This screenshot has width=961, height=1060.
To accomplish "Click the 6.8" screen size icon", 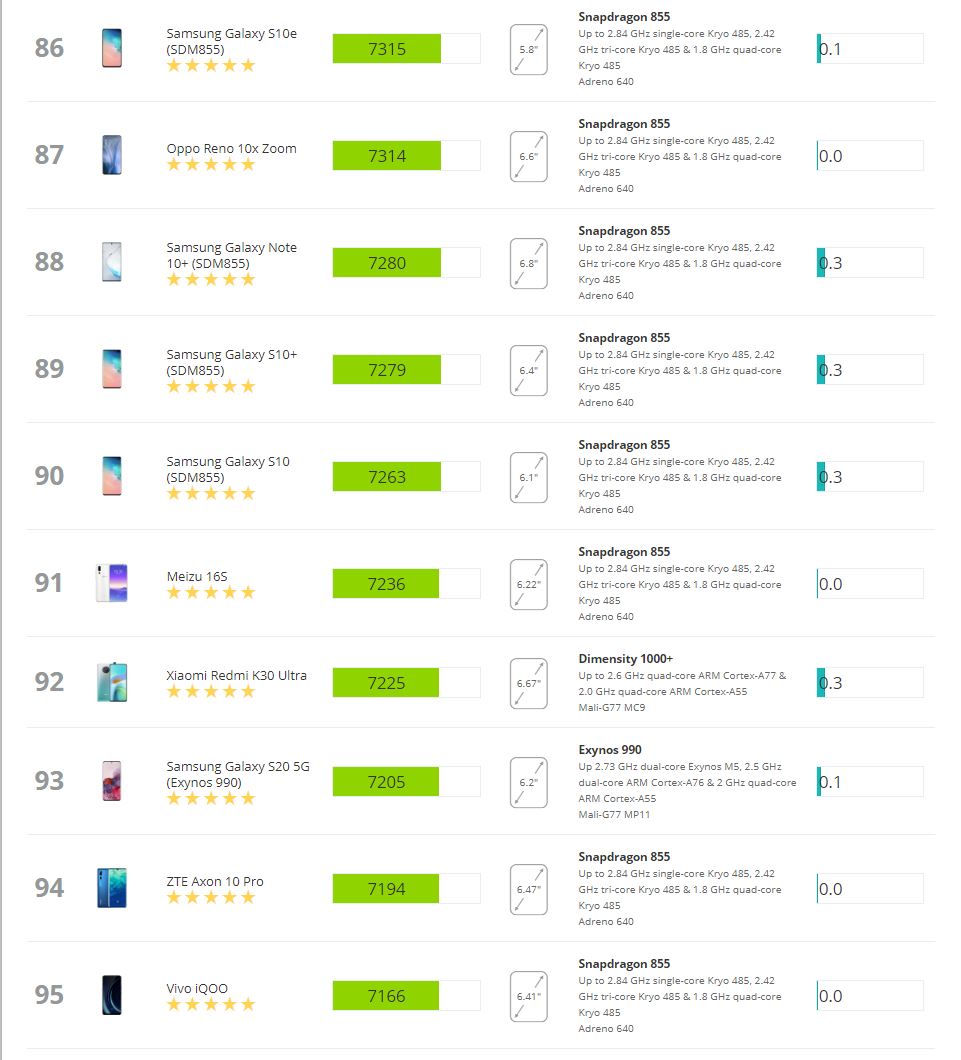I will (x=528, y=263).
